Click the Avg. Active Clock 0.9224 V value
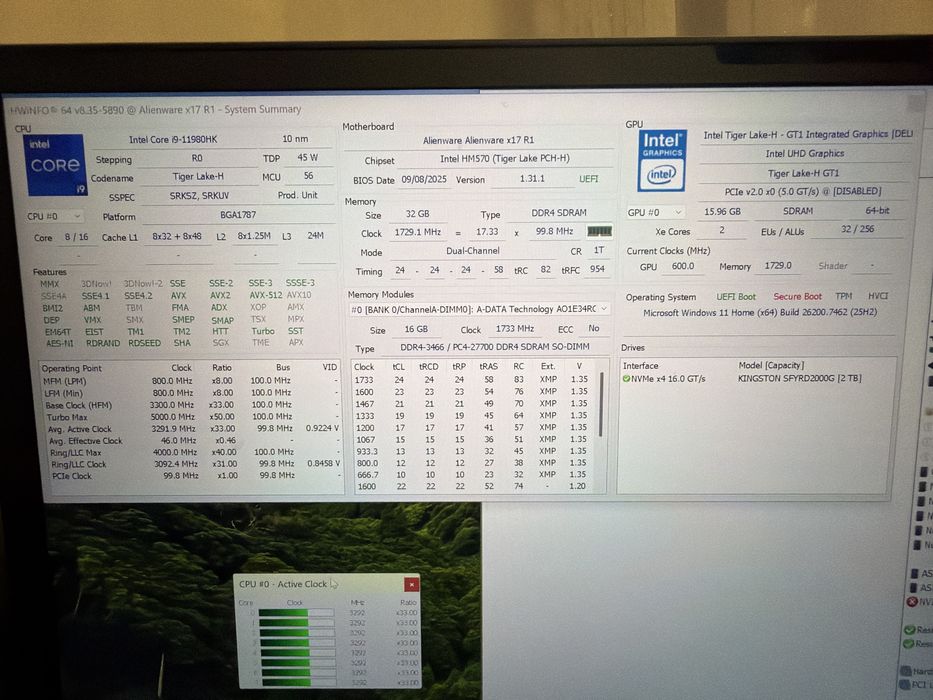This screenshot has width=933, height=700. pos(322,428)
